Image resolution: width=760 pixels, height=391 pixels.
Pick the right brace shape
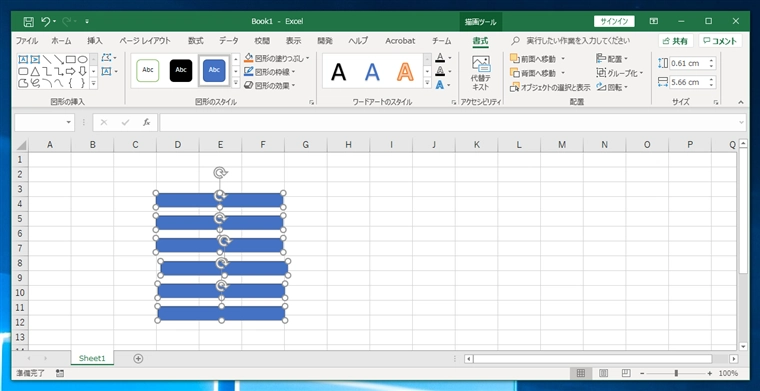point(83,83)
